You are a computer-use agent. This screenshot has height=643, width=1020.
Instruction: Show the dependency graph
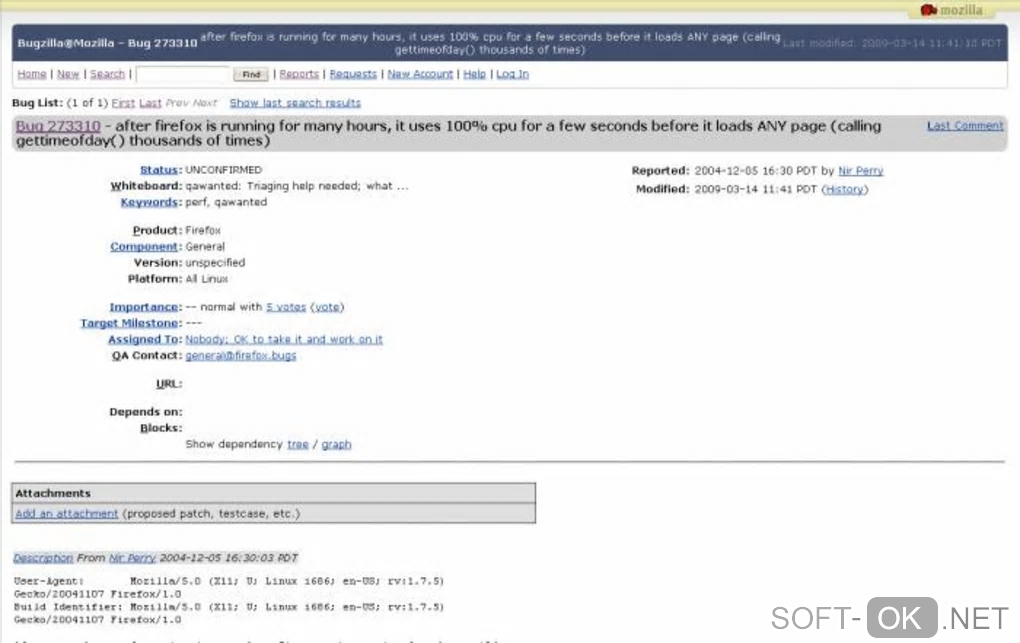point(336,445)
